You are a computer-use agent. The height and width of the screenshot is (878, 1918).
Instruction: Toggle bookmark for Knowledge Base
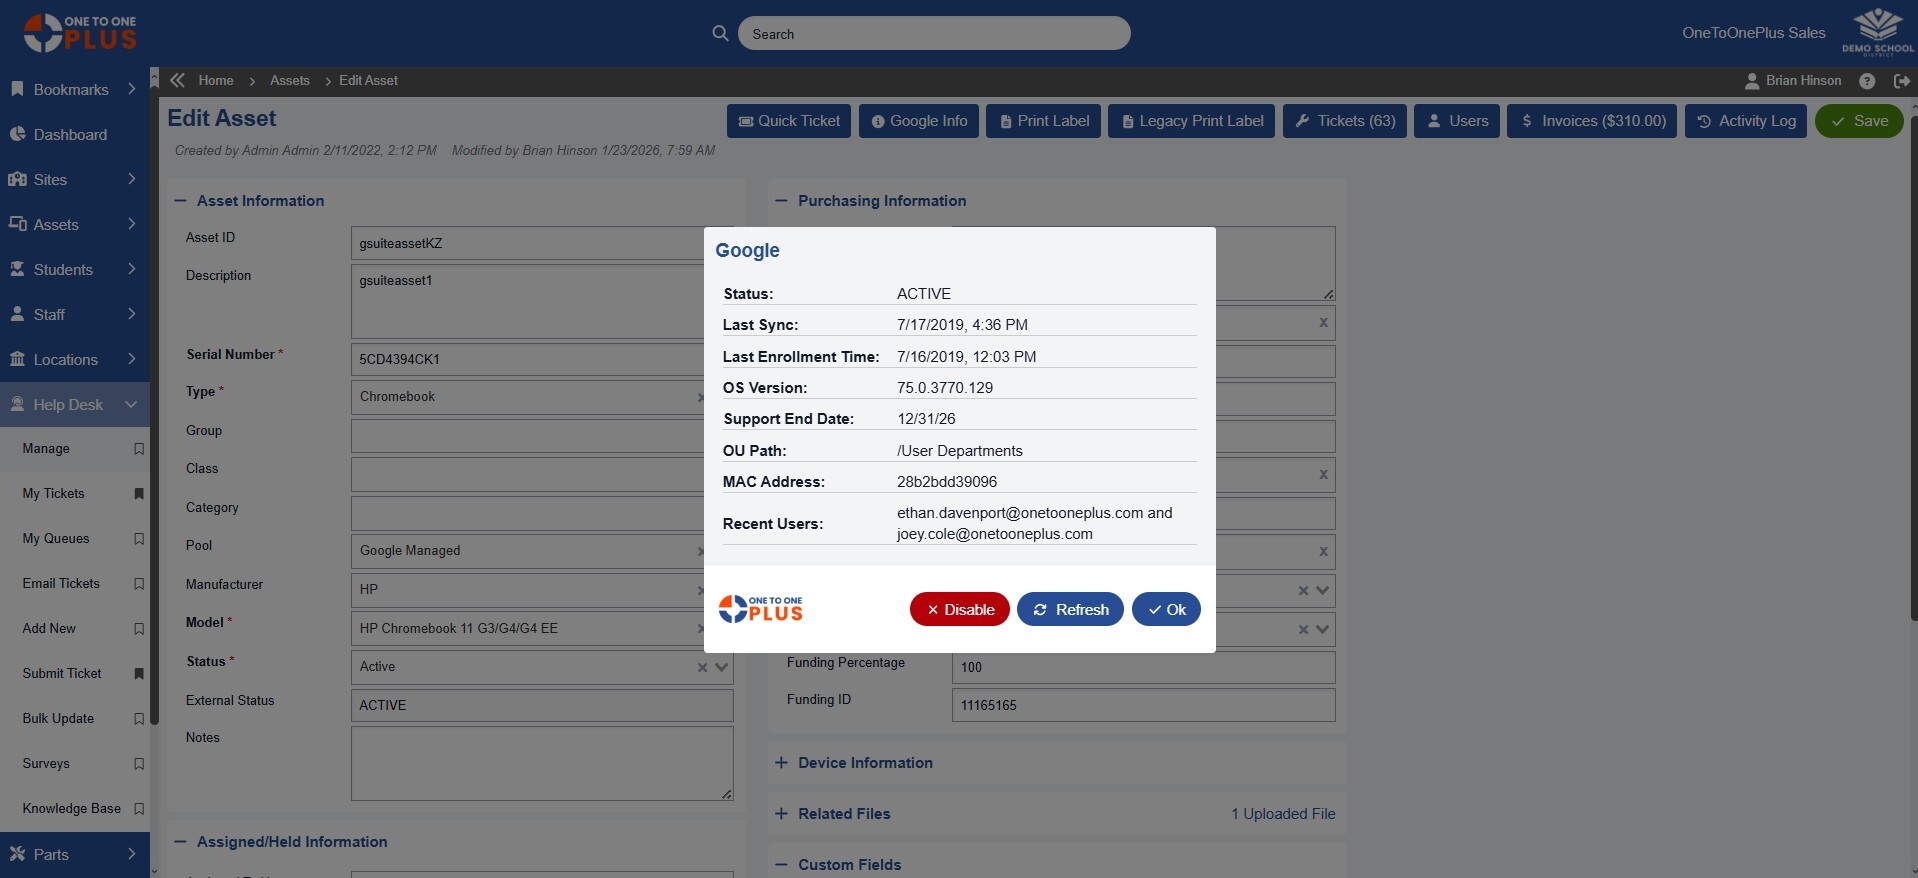point(139,809)
